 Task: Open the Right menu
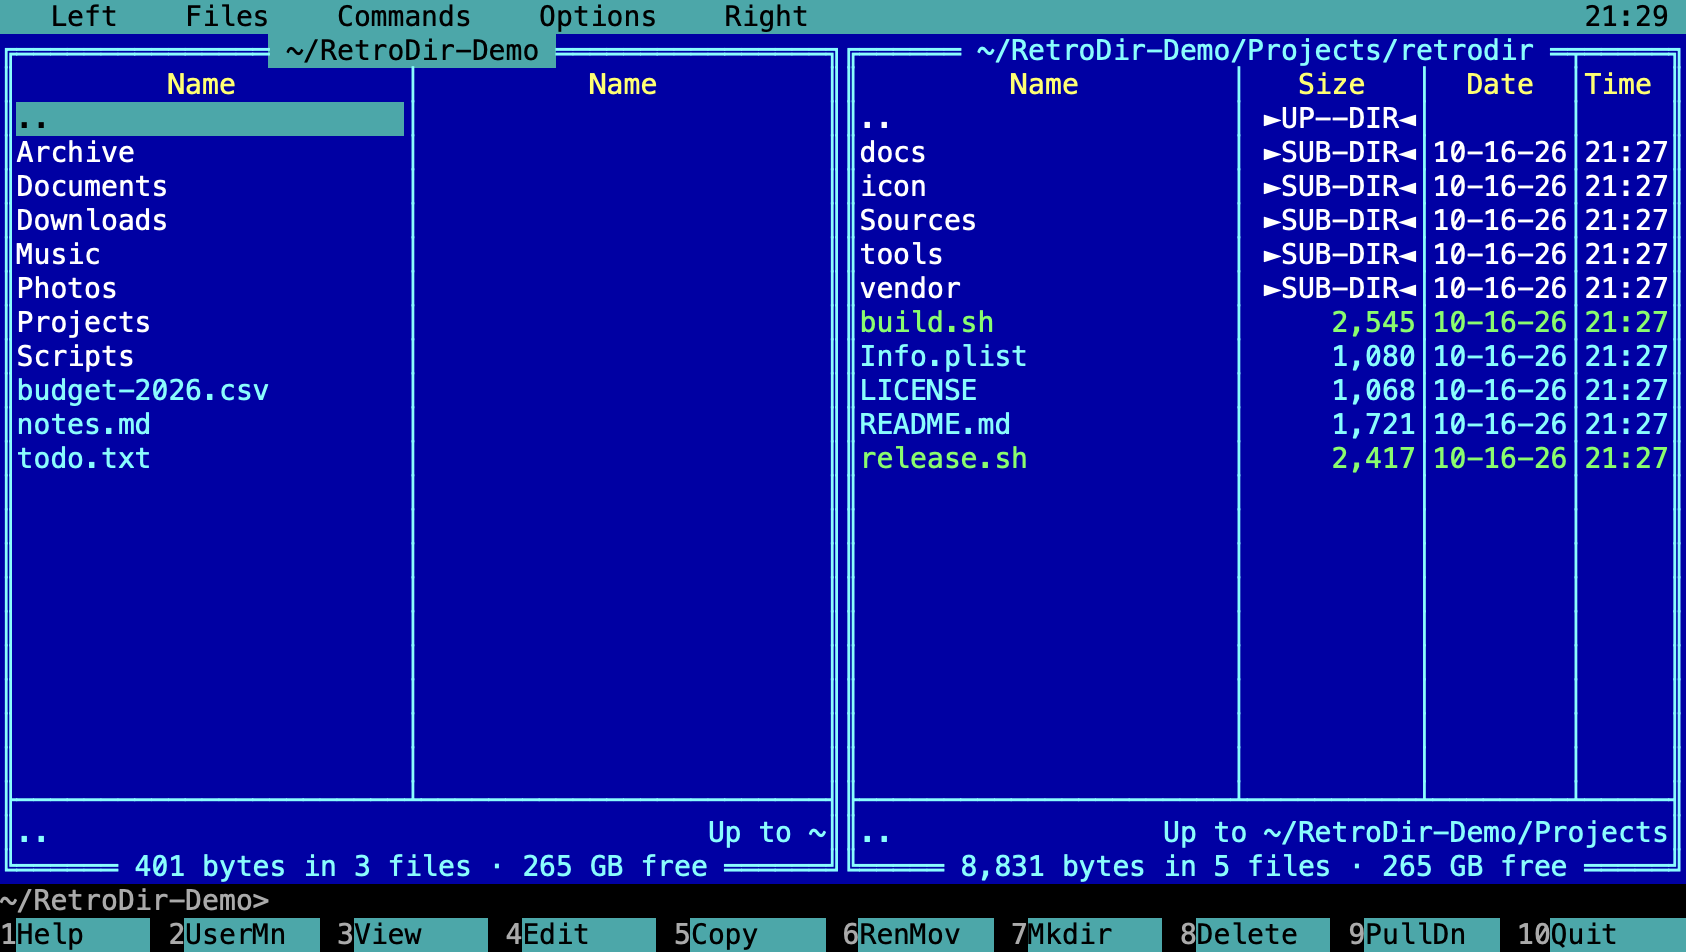(x=766, y=16)
